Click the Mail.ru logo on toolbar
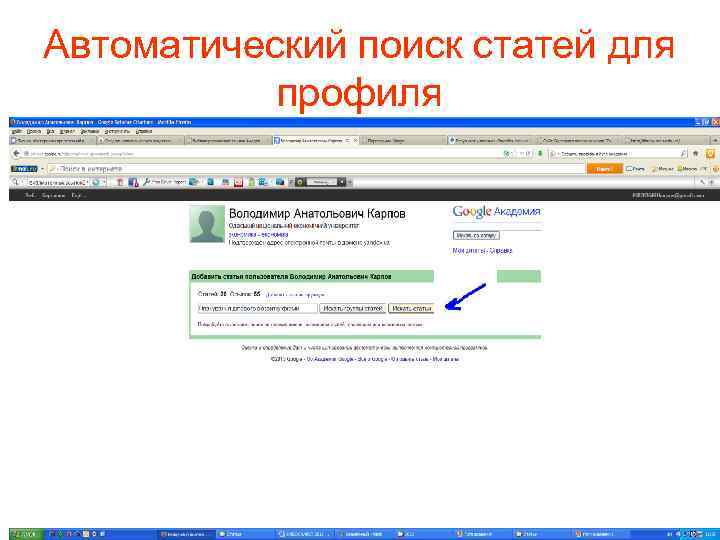The width and height of the screenshot is (720, 540). point(24,169)
